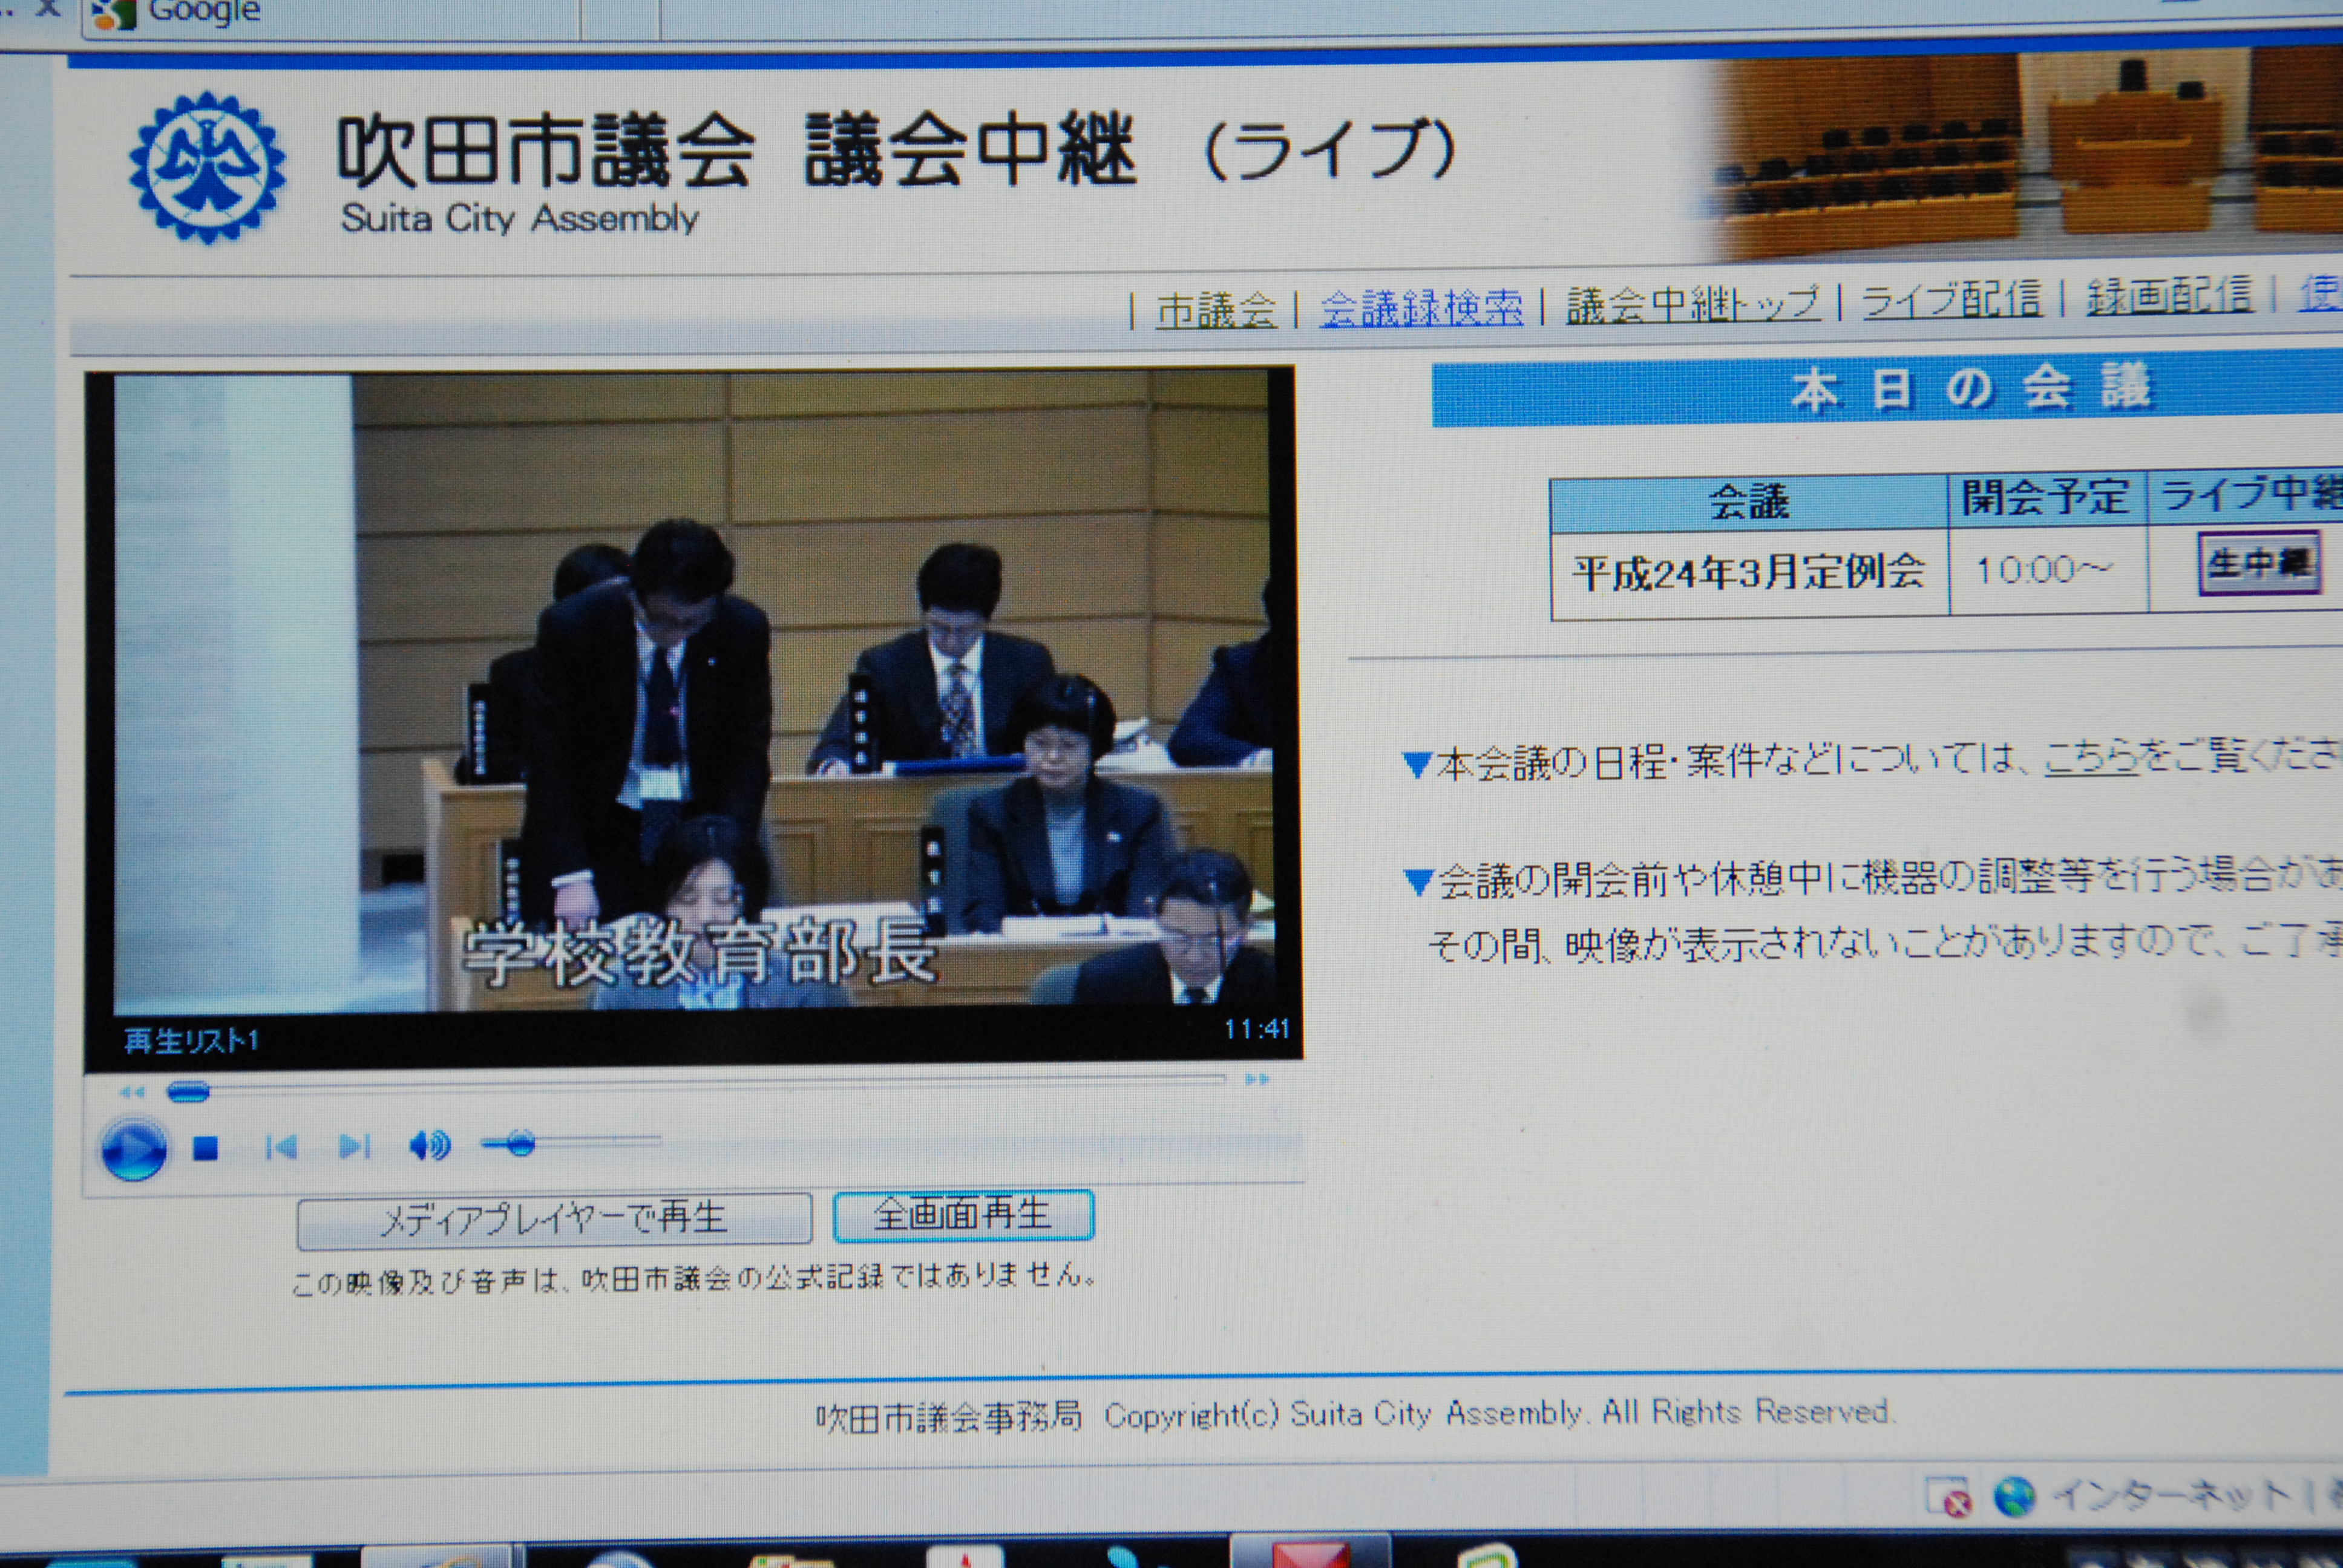The width and height of the screenshot is (2343, 1568).
Task: Click the 11:41 timestamp in video
Action: [1257, 1028]
